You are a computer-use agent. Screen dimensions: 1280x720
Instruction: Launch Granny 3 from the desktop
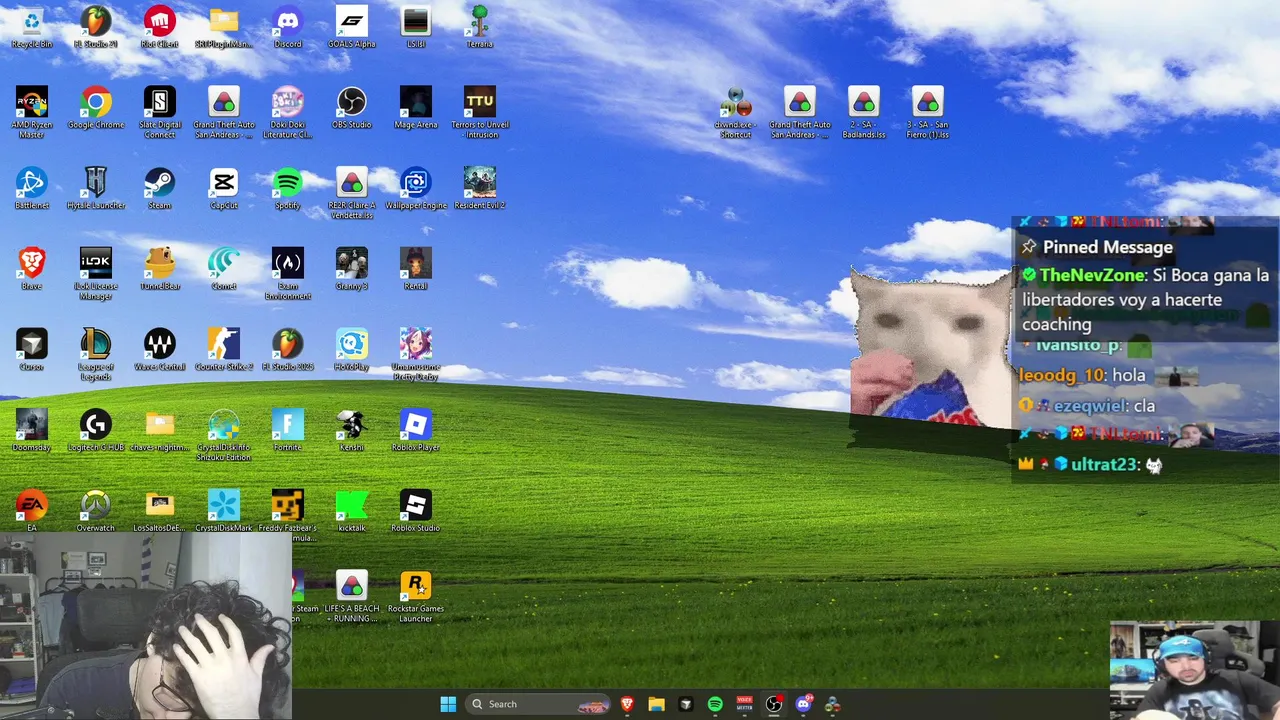coord(352,270)
